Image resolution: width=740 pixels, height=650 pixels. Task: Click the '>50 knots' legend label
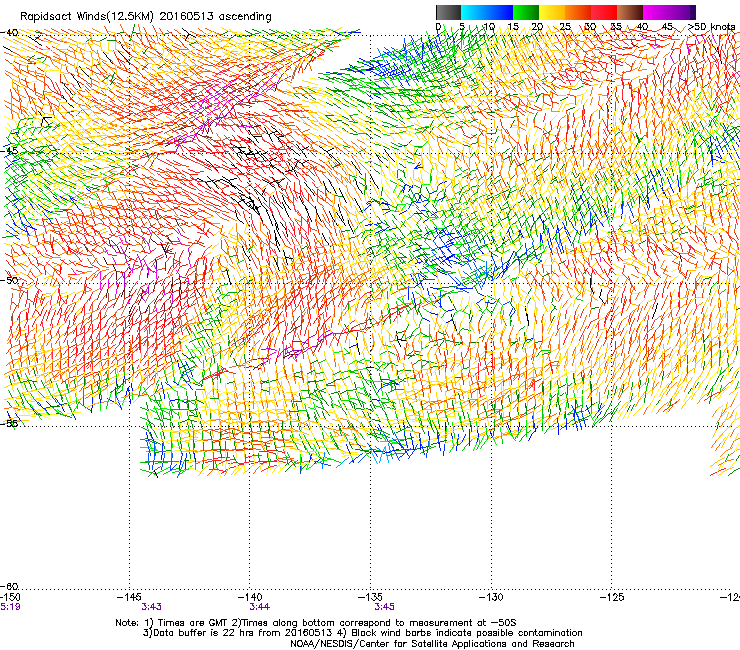click(711, 26)
